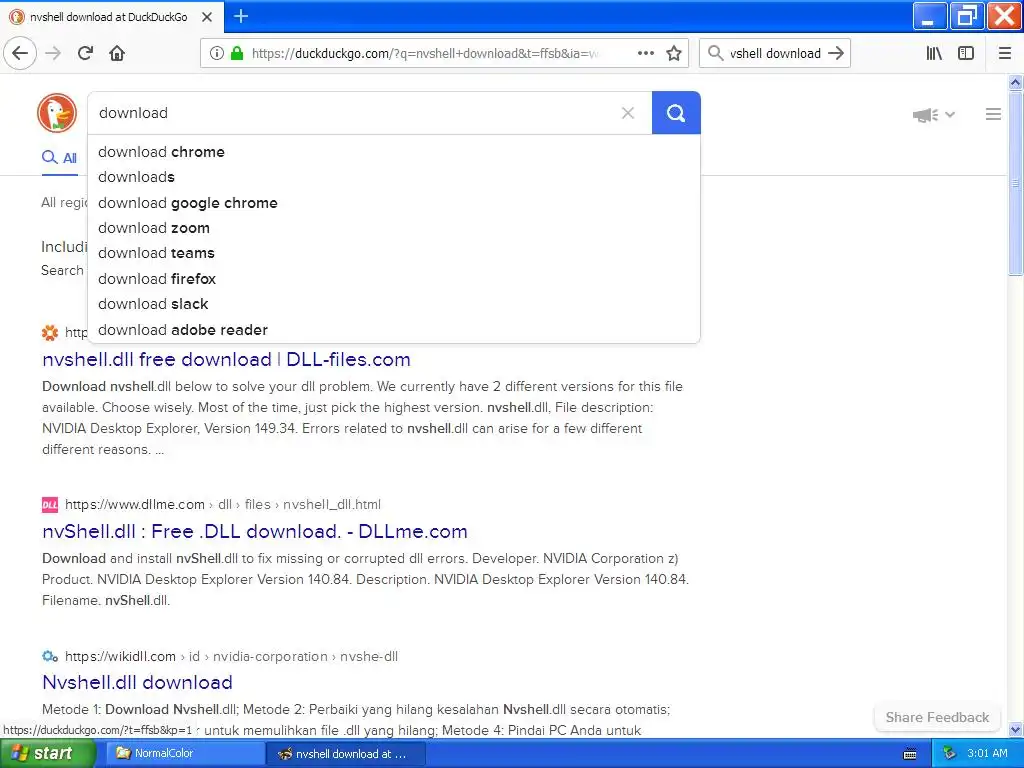
Task: Toggle the sidebar view icon
Action: tap(966, 53)
